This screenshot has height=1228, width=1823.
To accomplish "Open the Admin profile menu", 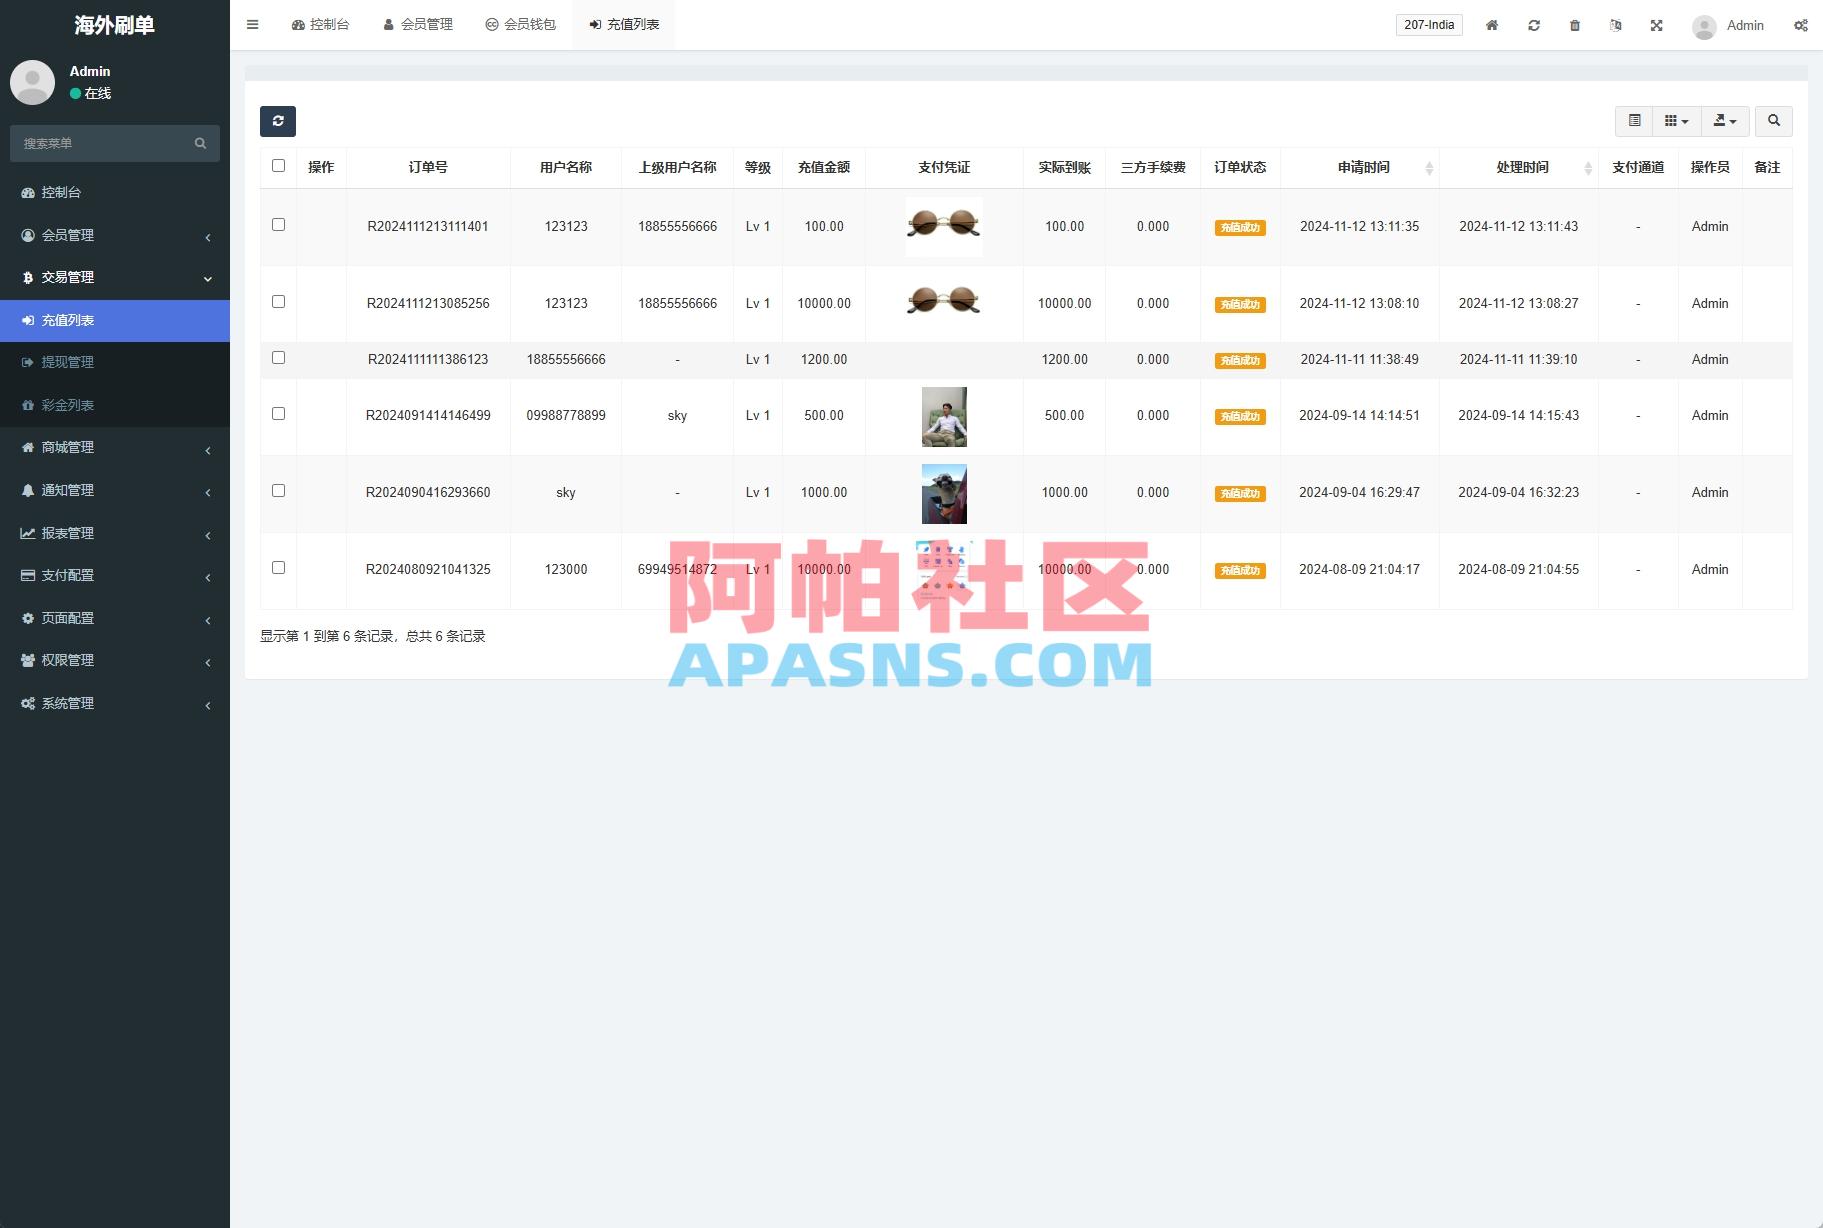I will point(1729,25).
